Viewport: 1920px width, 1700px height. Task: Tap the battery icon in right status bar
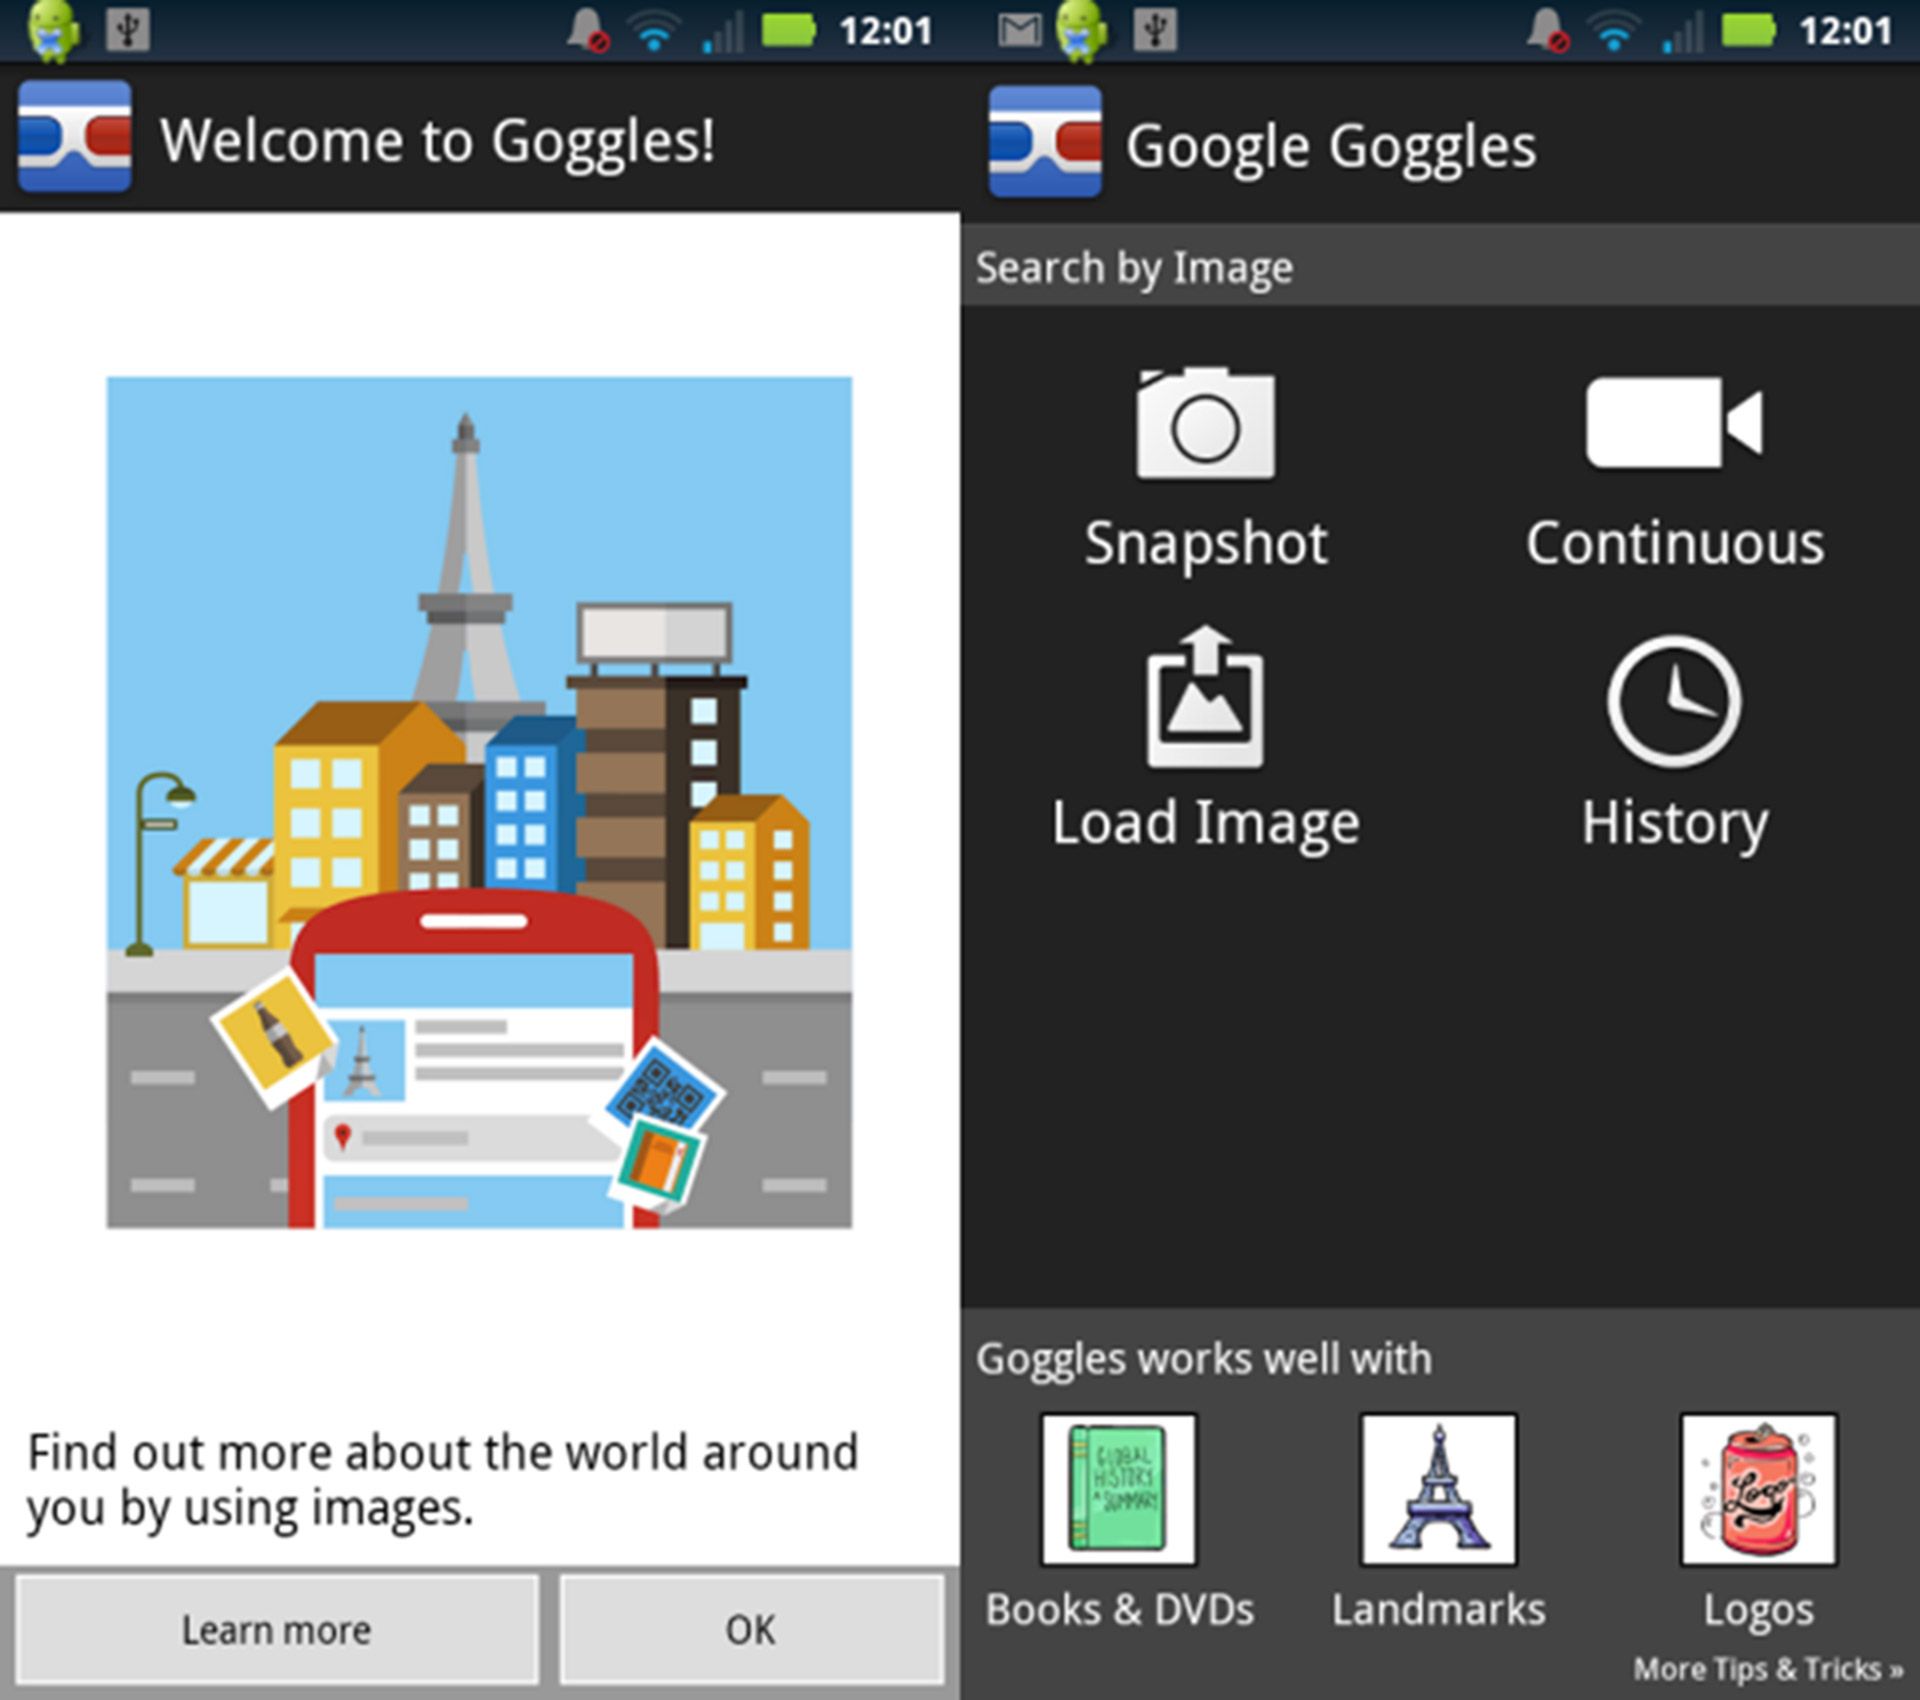(1748, 30)
